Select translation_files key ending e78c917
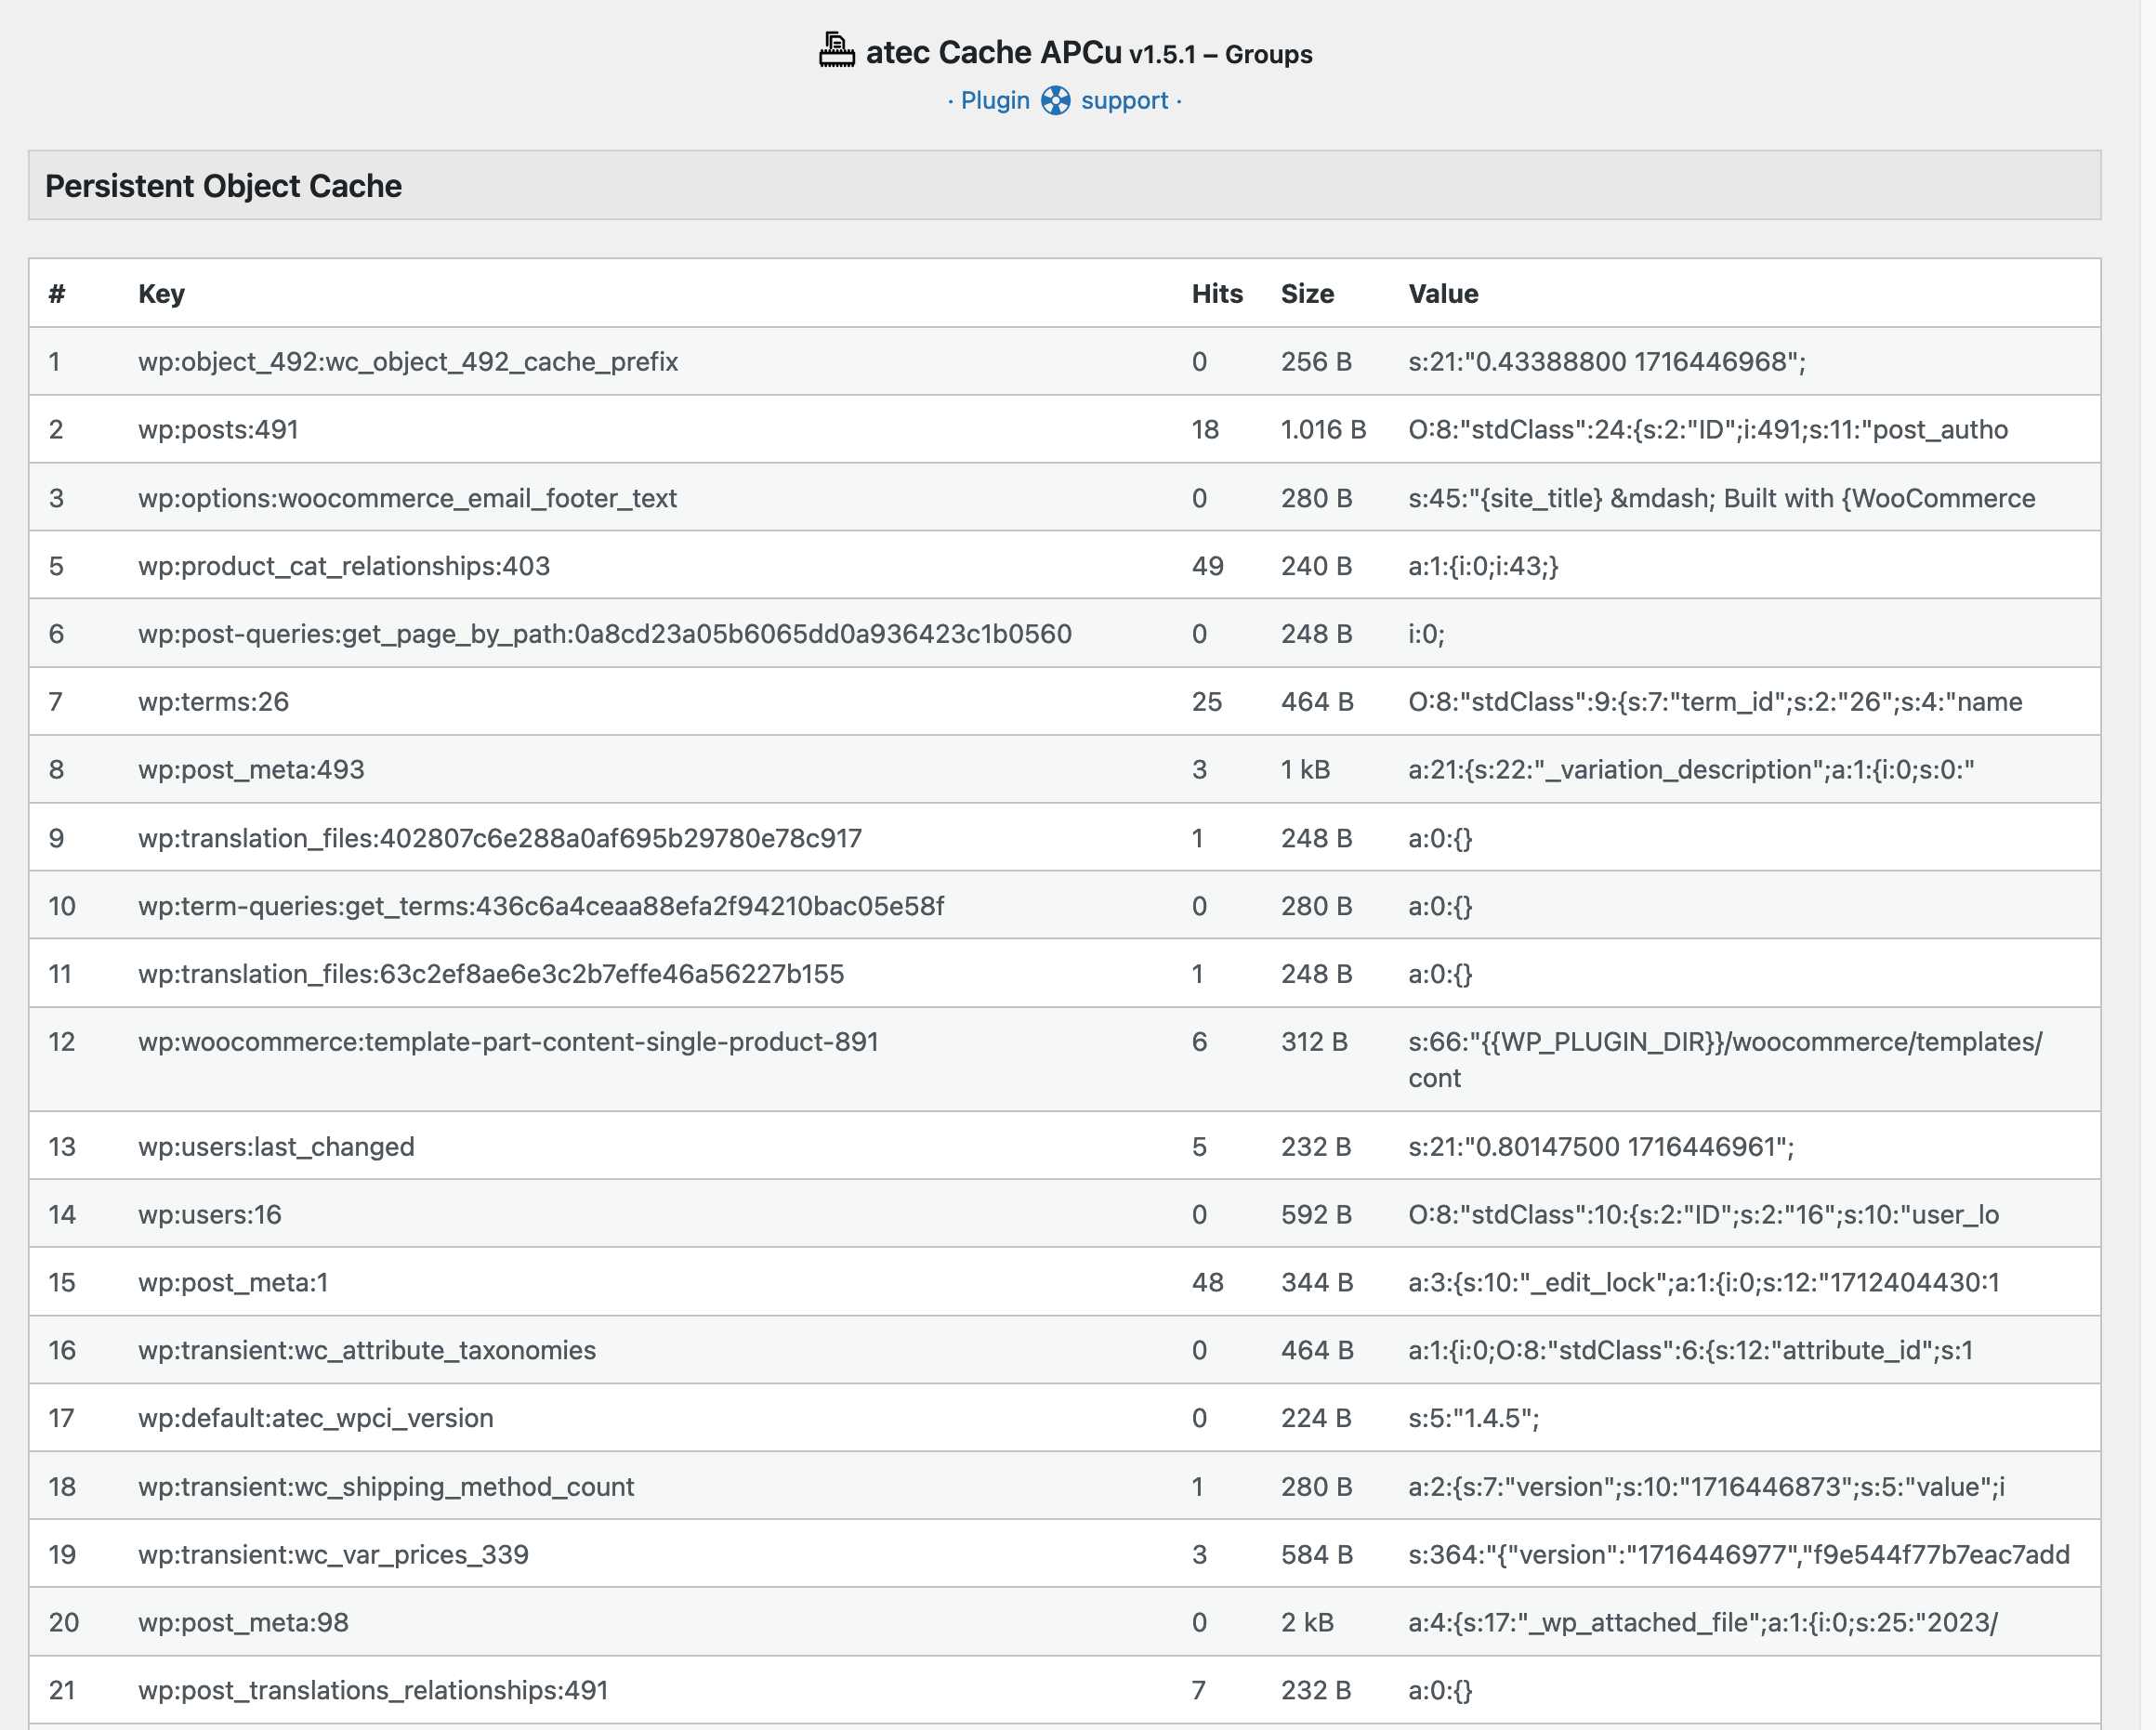Screen dimensions: 2156x1730 click(500, 838)
